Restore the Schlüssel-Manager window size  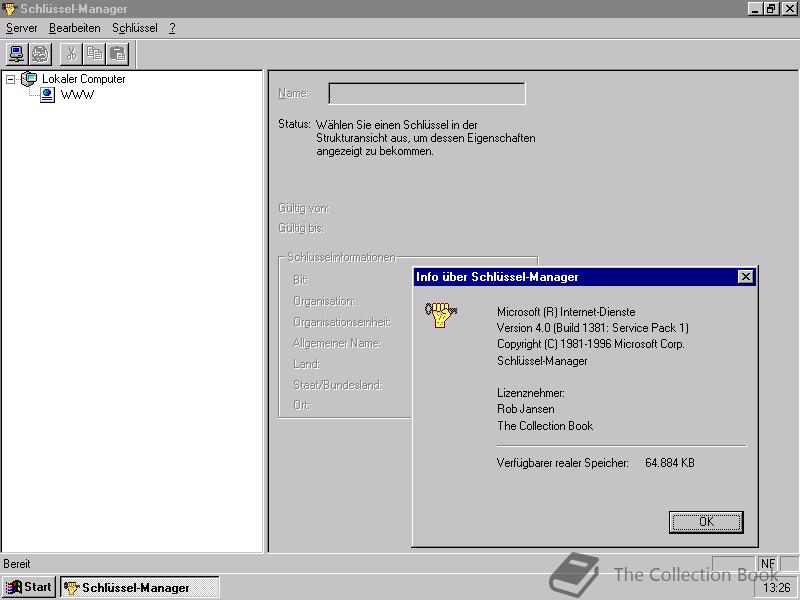pos(770,9)
